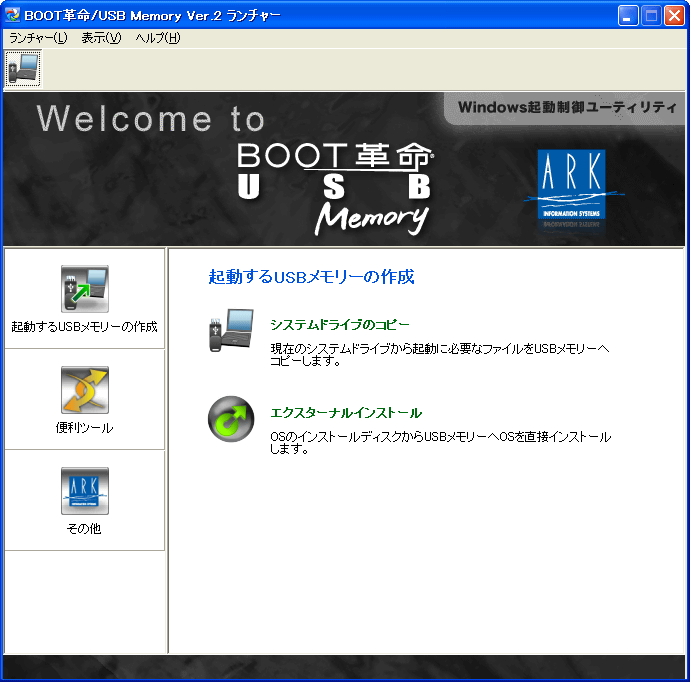Click the description starting OSのインストールディスクから

click(440, 443)
